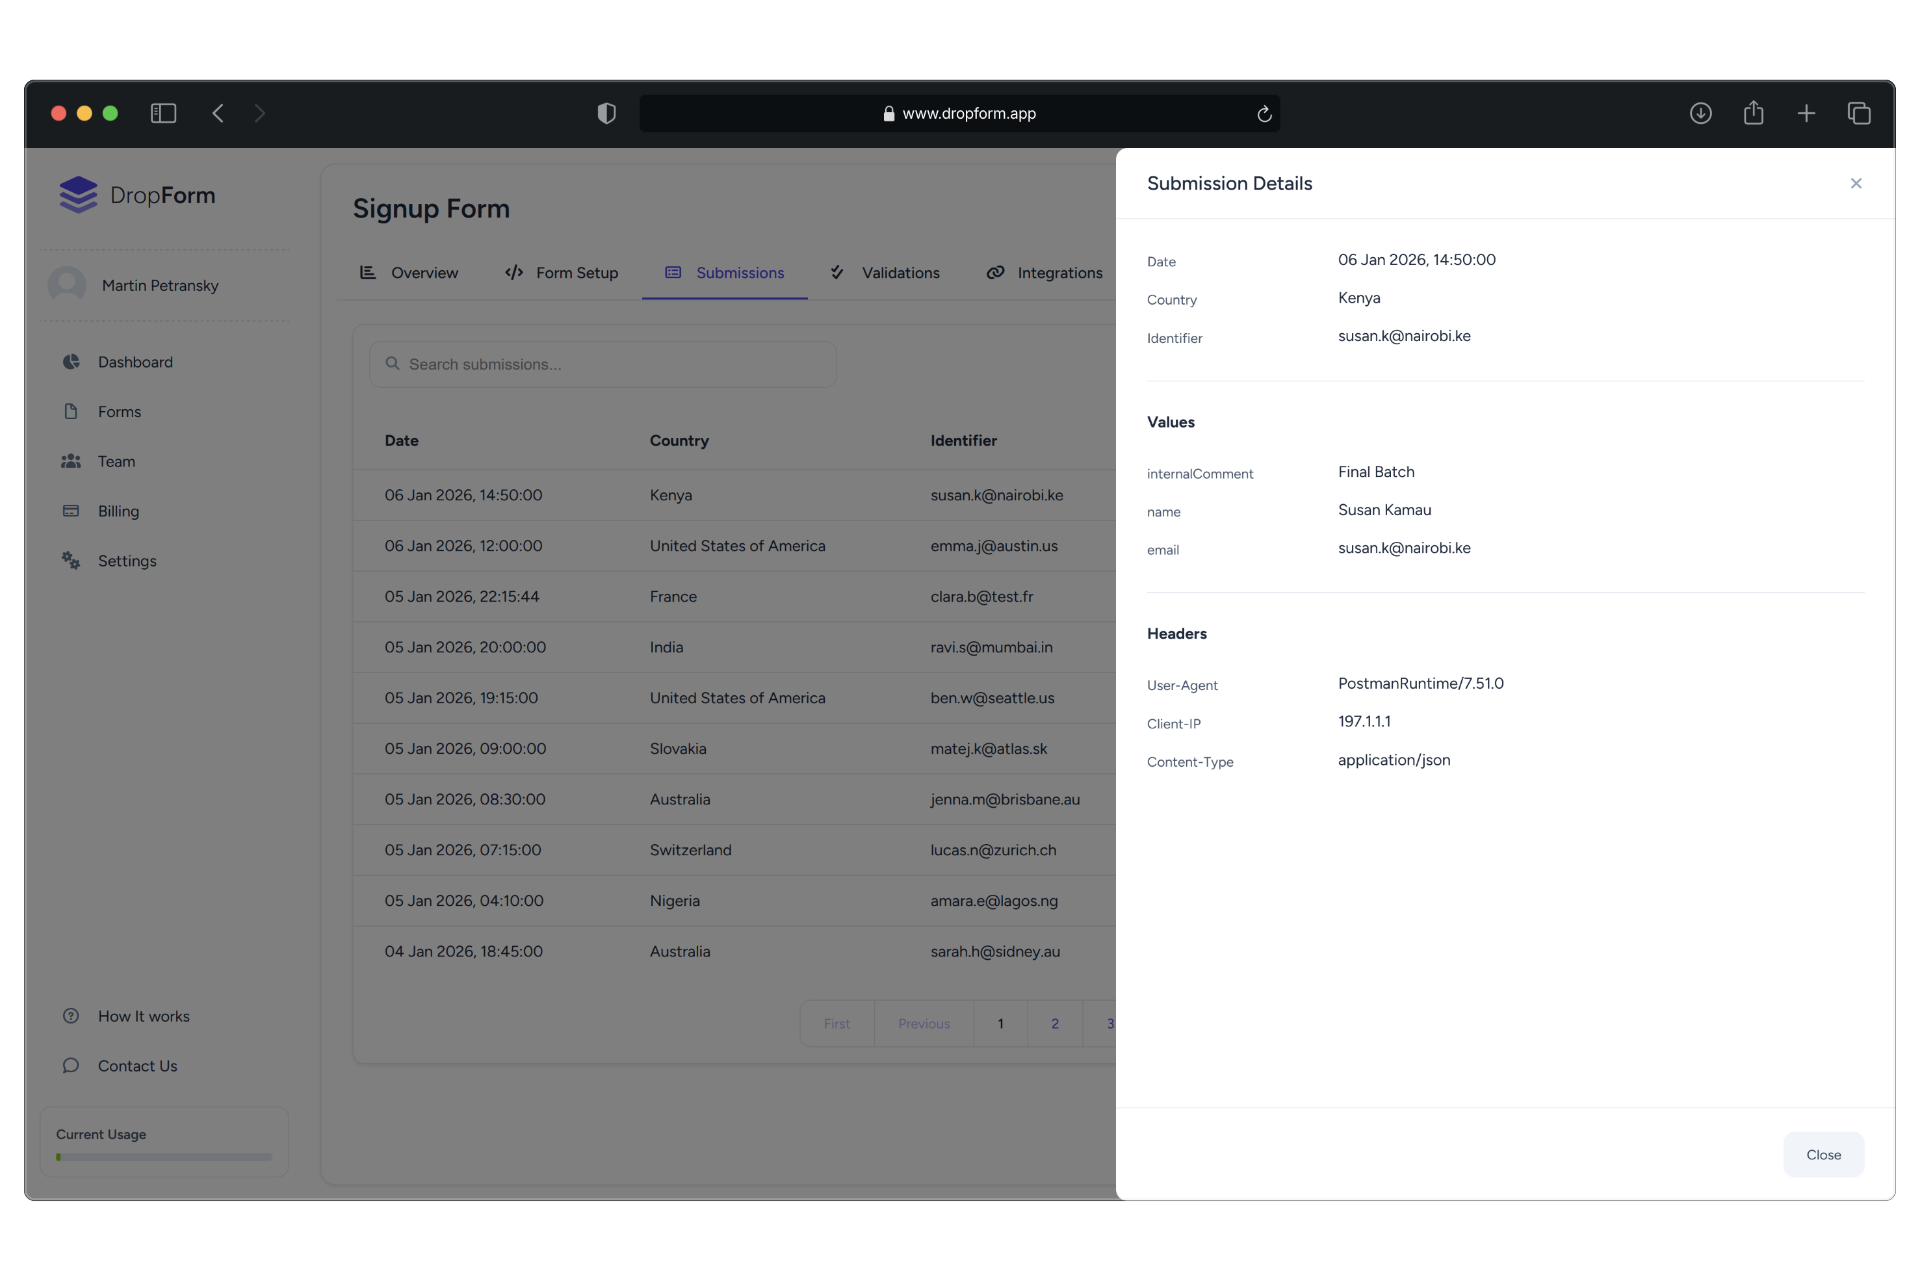Open the Overview tab

424,272
